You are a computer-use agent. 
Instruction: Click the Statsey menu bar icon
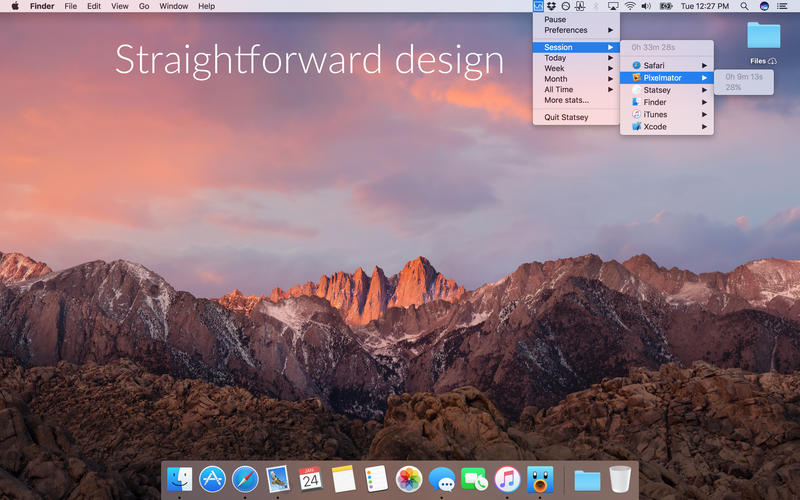point(538,6)
